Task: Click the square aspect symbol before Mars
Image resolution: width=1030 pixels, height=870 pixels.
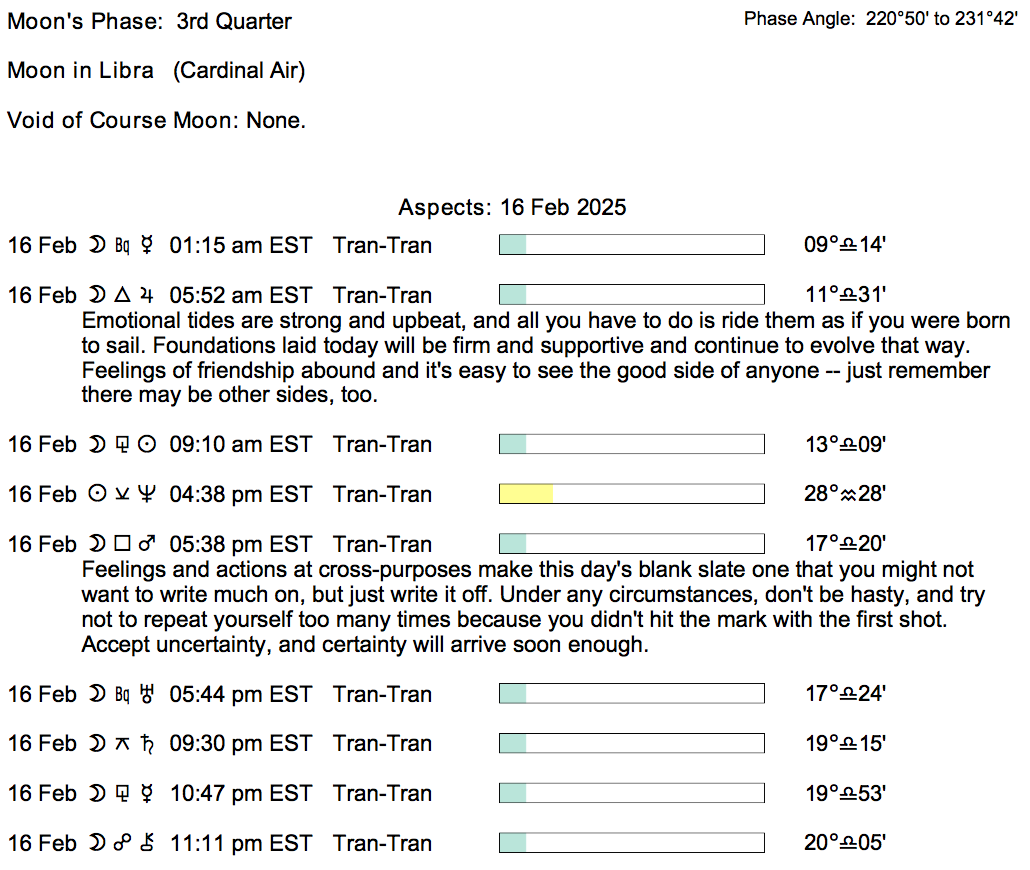Action: coord(123,544)
